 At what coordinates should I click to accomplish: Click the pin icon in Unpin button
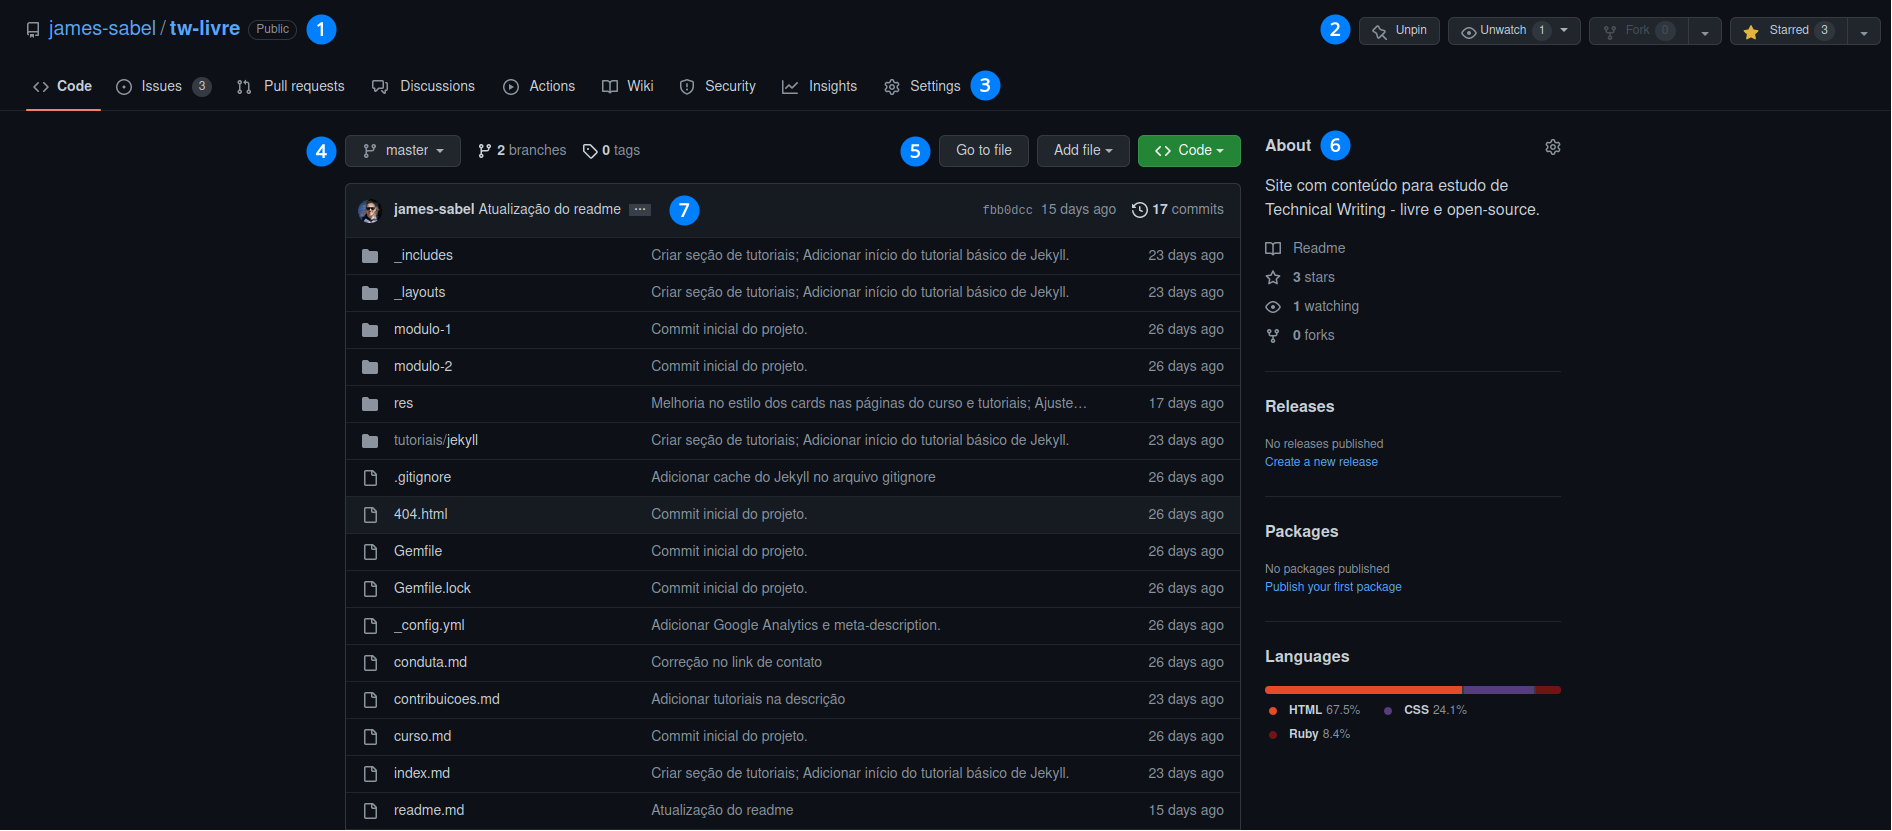point(1379,31)
